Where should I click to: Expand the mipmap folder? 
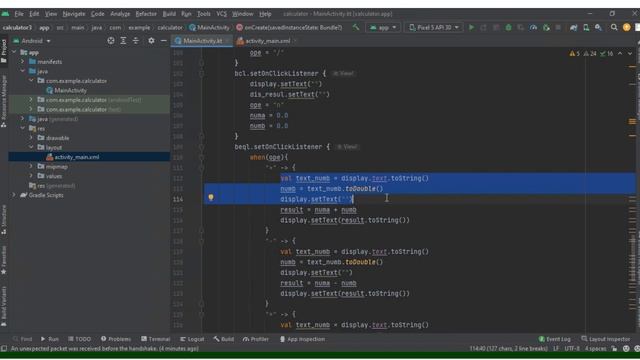point(31,167)
